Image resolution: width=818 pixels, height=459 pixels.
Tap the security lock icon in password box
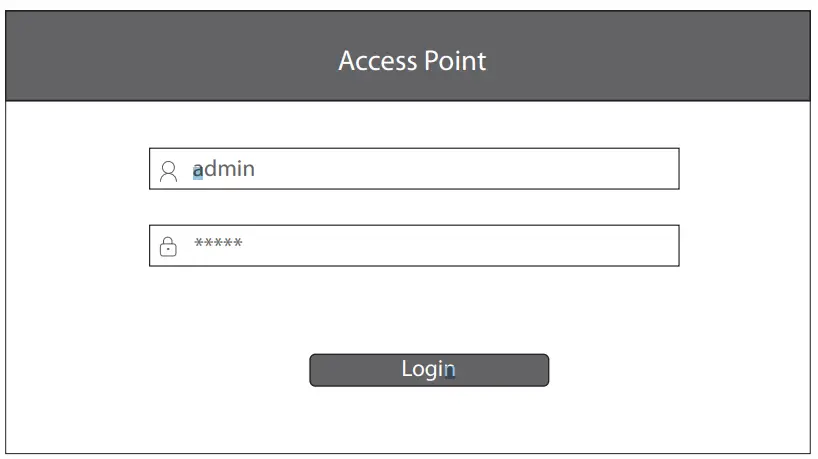(x=168, y=246)
